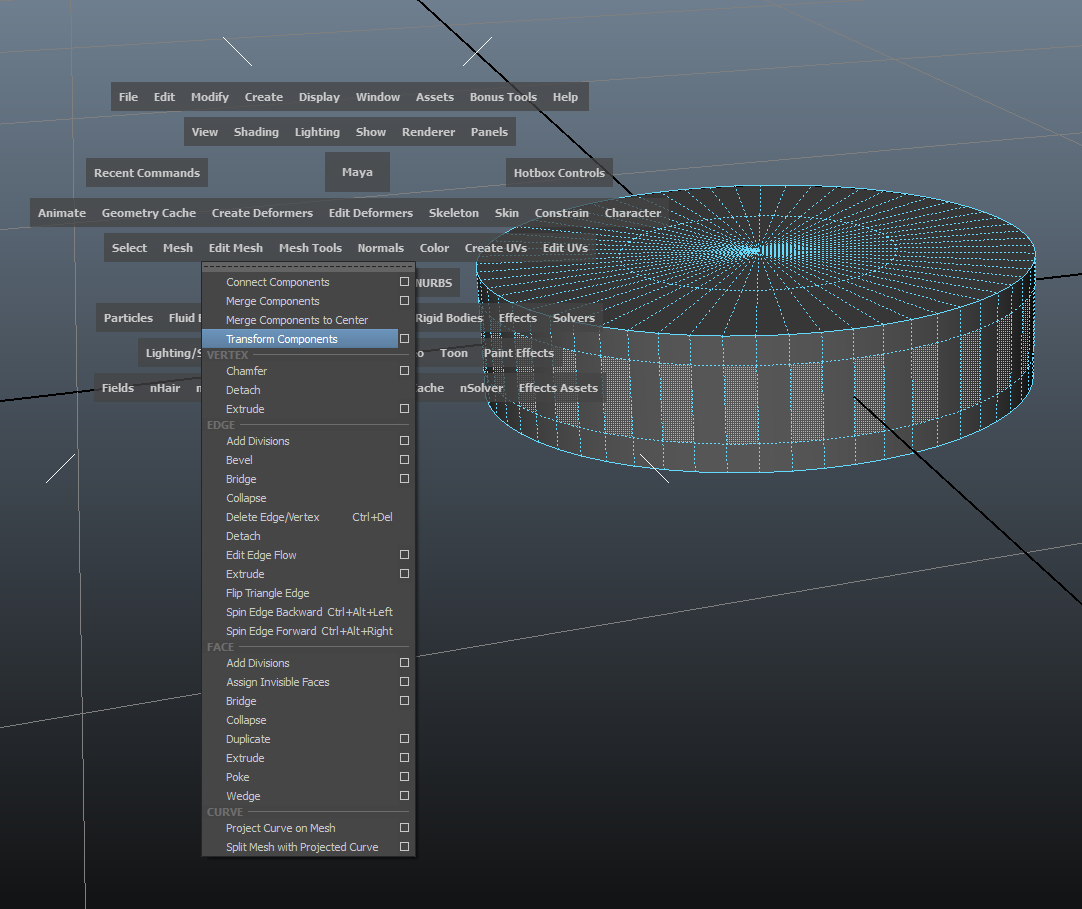Open the Modify hotbox menu
This screenshot has width=1082, height=909.
point(210,97)
